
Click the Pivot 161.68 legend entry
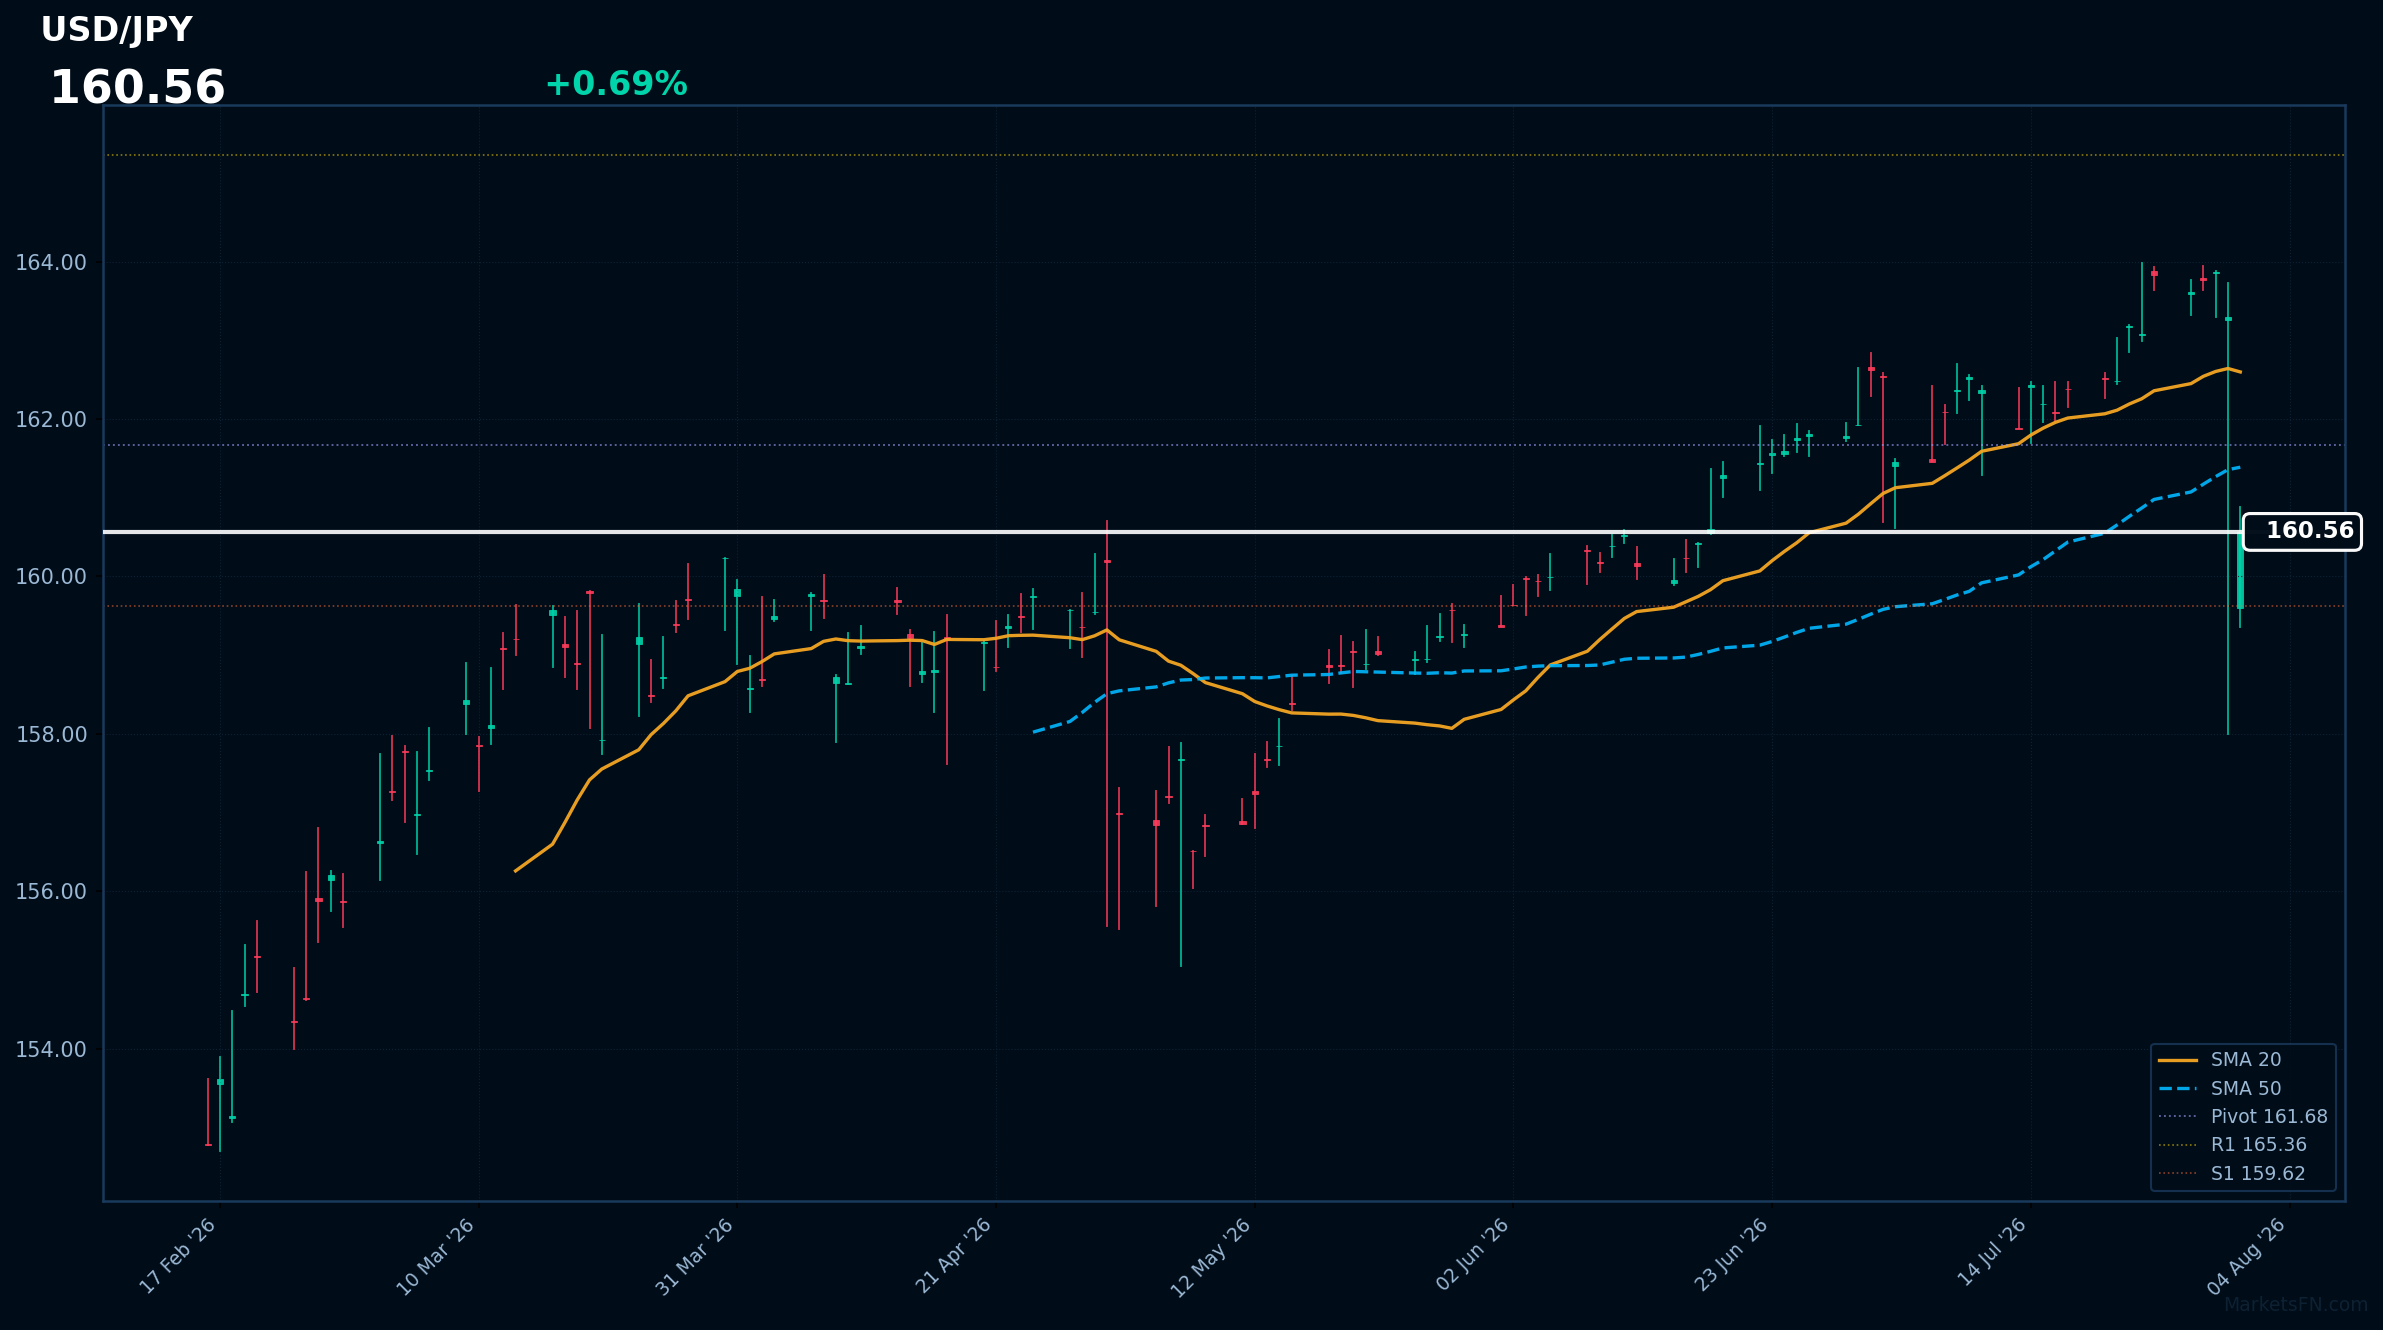click(2242, 1117)
